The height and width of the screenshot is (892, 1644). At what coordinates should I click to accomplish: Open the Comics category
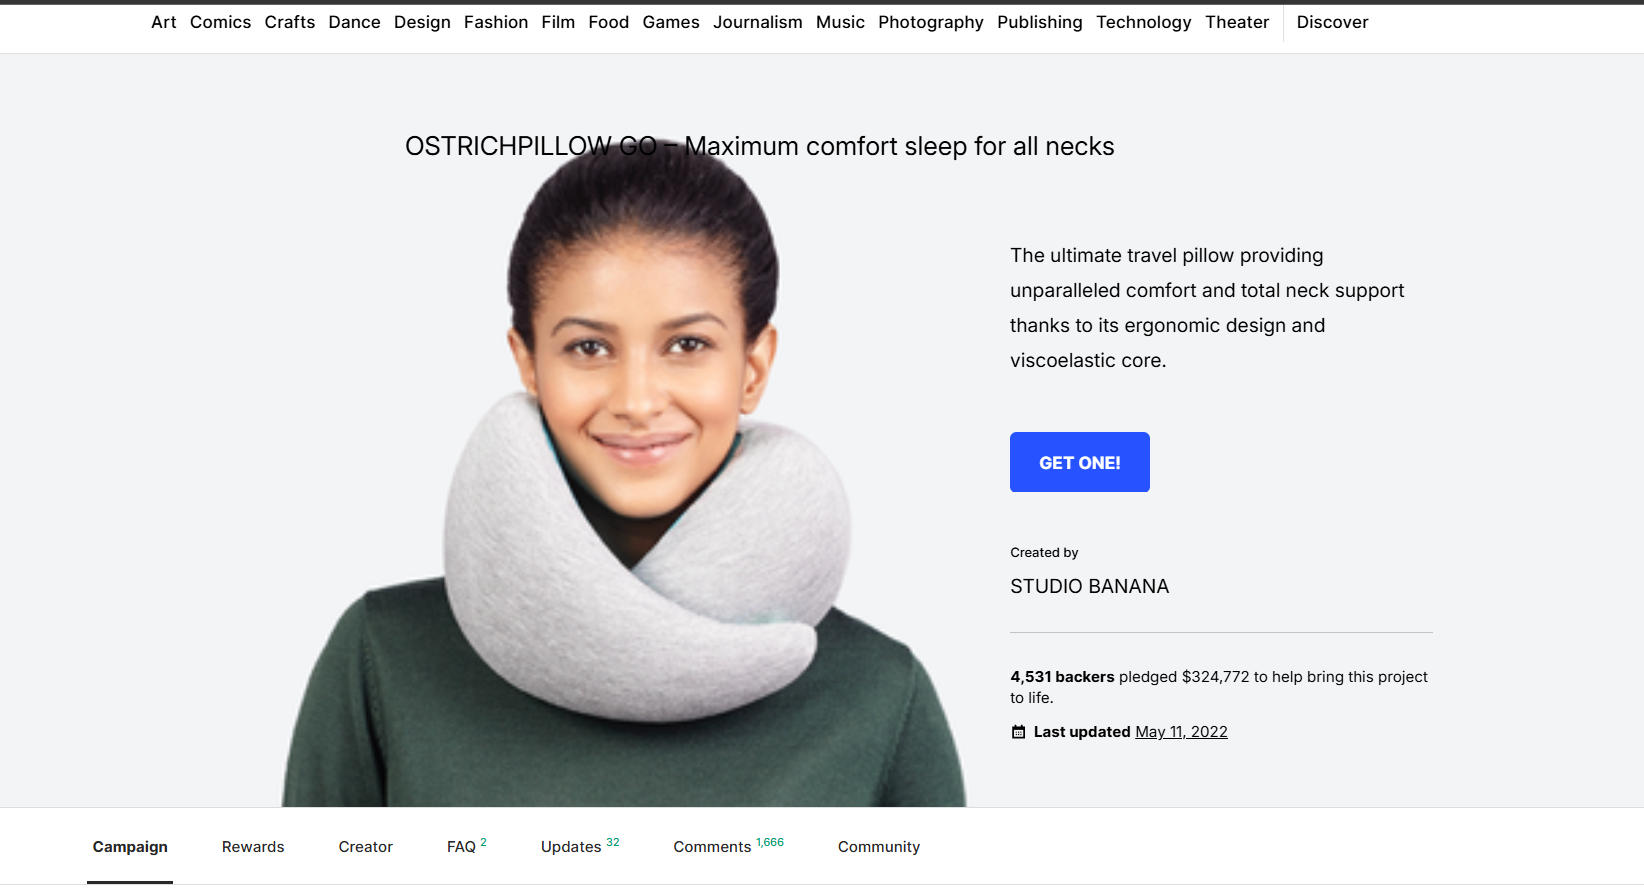coord(220,22)
